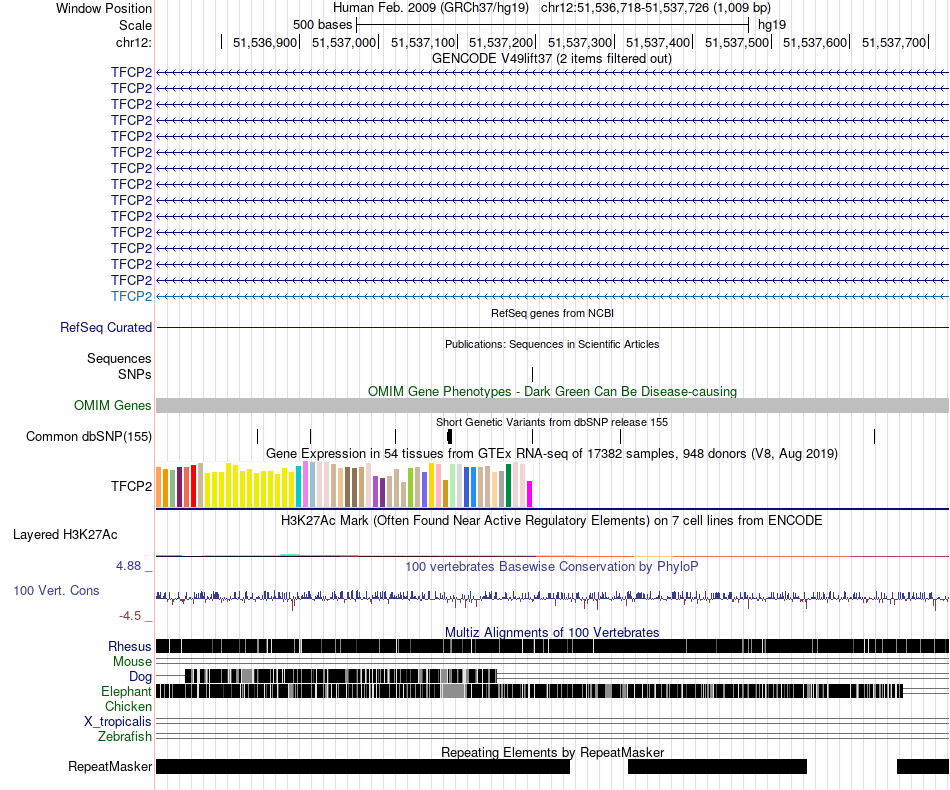Screen dimensions: 950x790
Task: Click the PhyloP conservation wiggle graph
Action: coord(552,599)
